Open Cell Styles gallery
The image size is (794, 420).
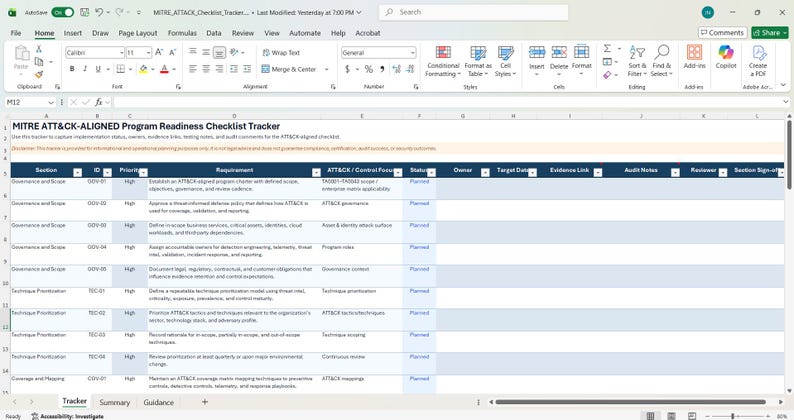(505, 61)
